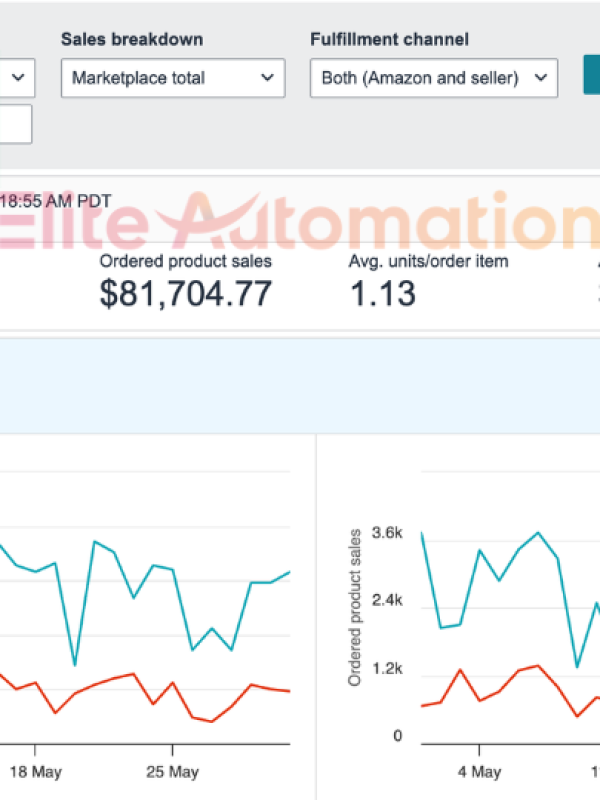Click the Ordered product sales metric label

pos(186,261)
